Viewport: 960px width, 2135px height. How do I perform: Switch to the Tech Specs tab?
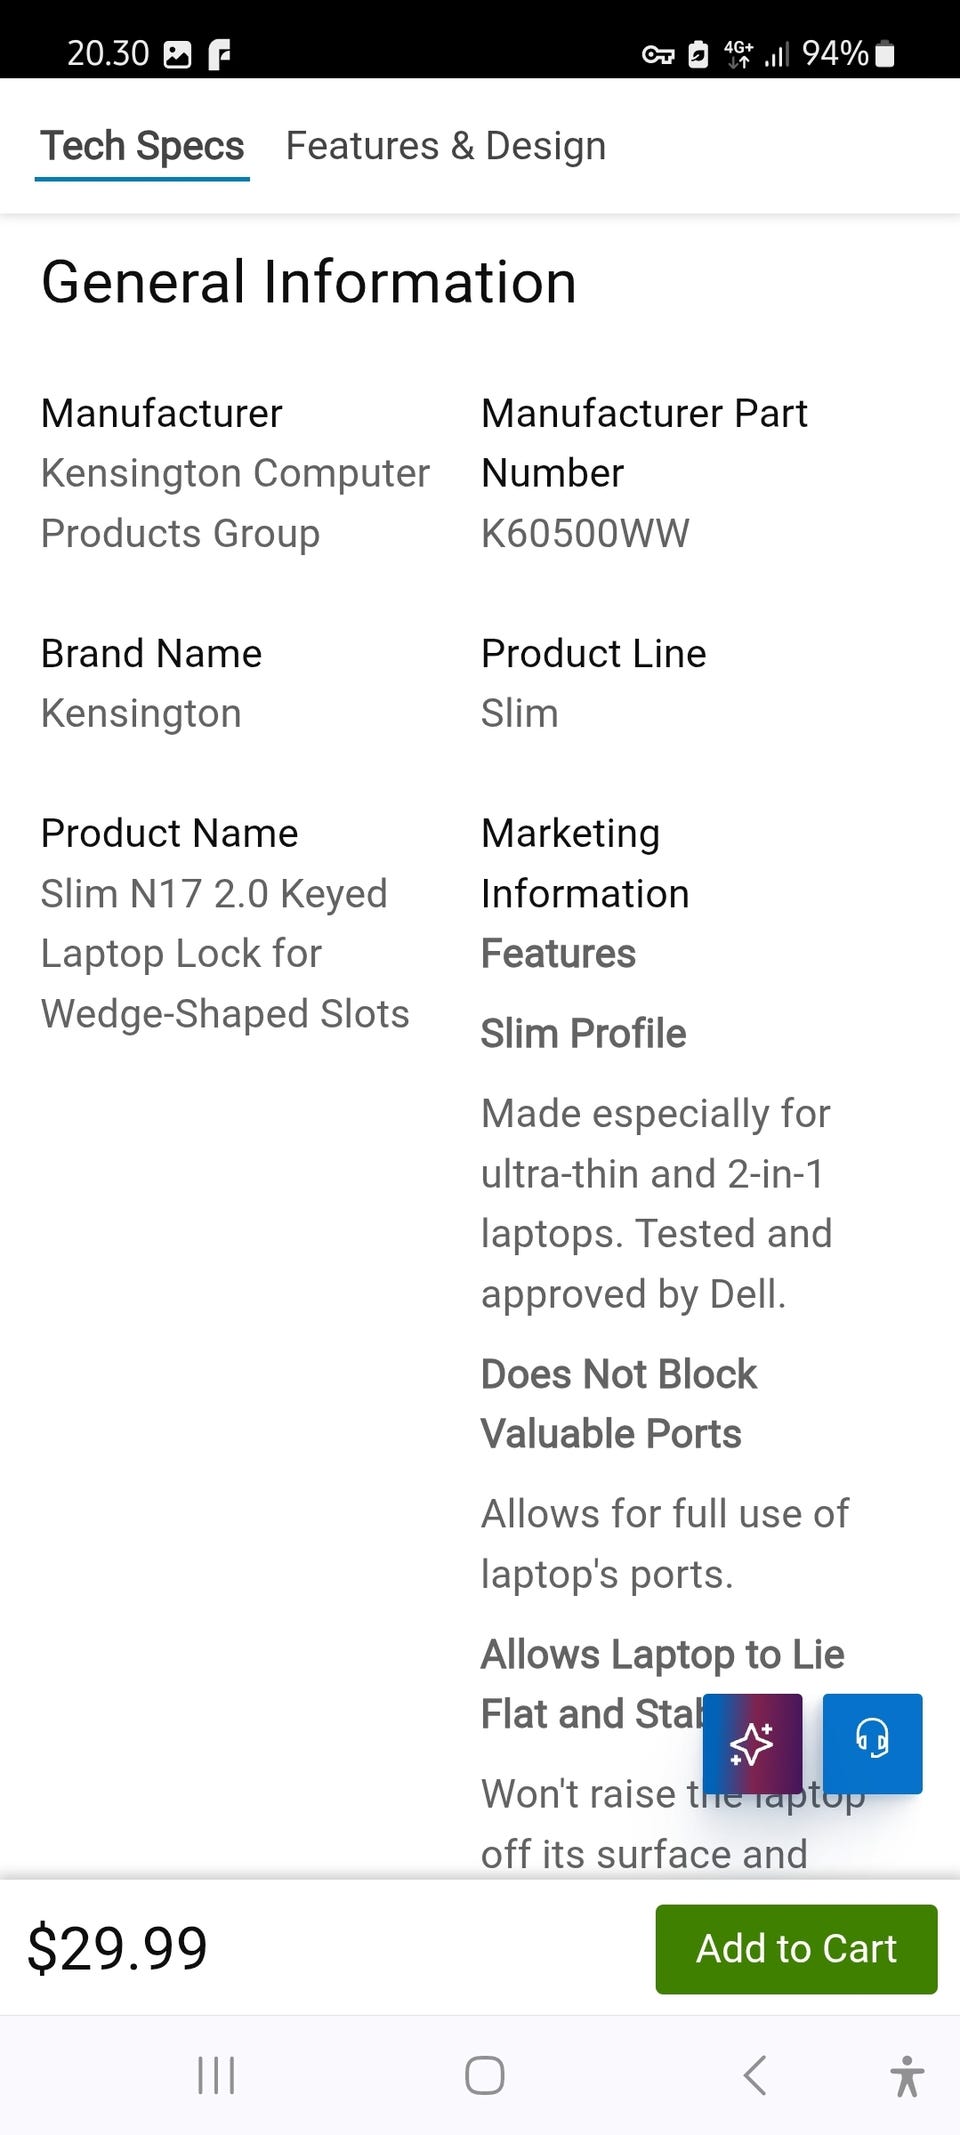142,146
